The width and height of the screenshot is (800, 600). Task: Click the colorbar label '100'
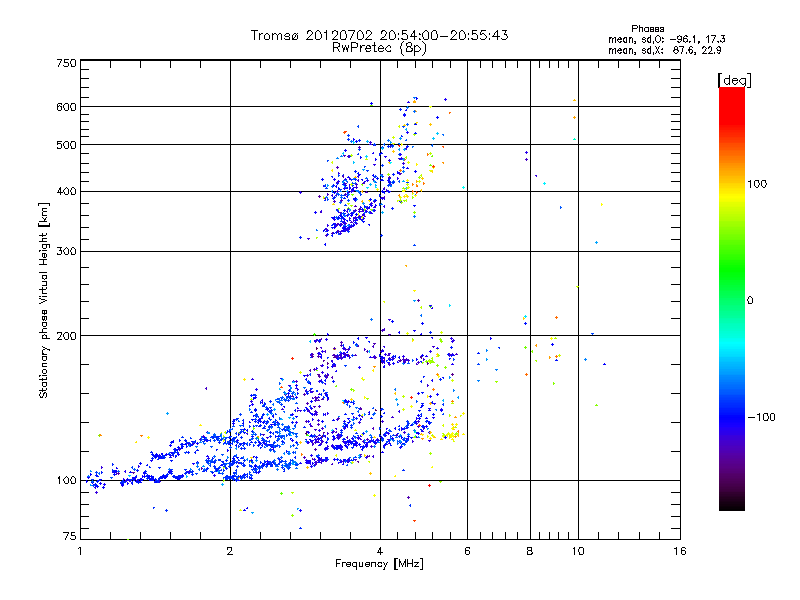click(x=757, y=184)
